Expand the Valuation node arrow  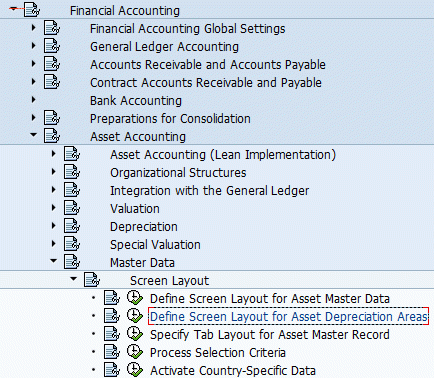(x=54, y=207)
